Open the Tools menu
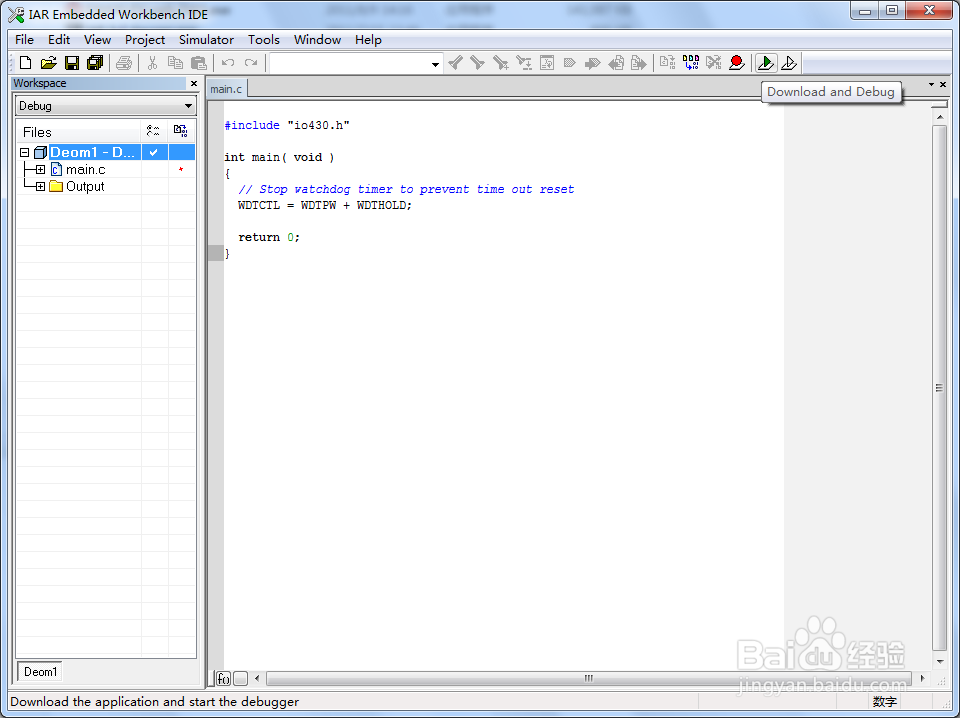 coord(264,40)
